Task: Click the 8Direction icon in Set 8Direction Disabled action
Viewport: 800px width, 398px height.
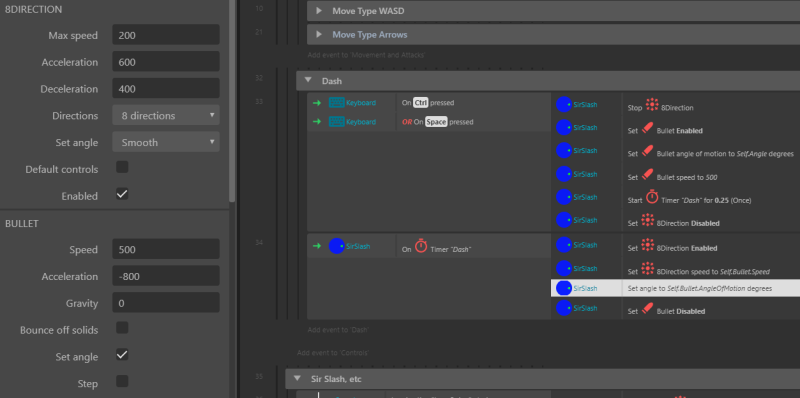Action: click(647, 220)
